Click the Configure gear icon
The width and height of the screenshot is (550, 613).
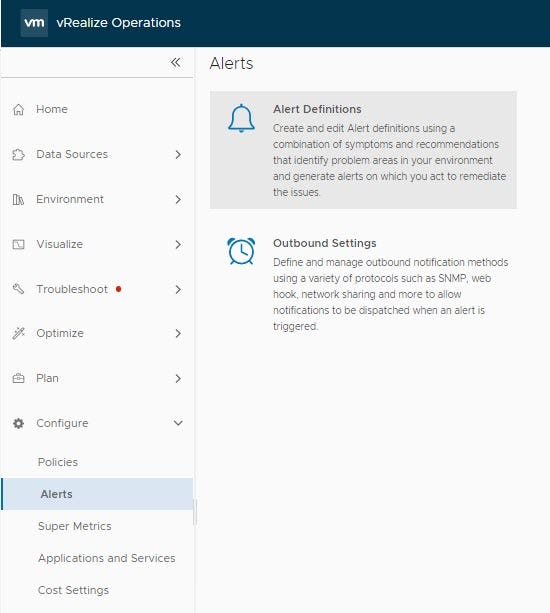[x=18, y=423]
